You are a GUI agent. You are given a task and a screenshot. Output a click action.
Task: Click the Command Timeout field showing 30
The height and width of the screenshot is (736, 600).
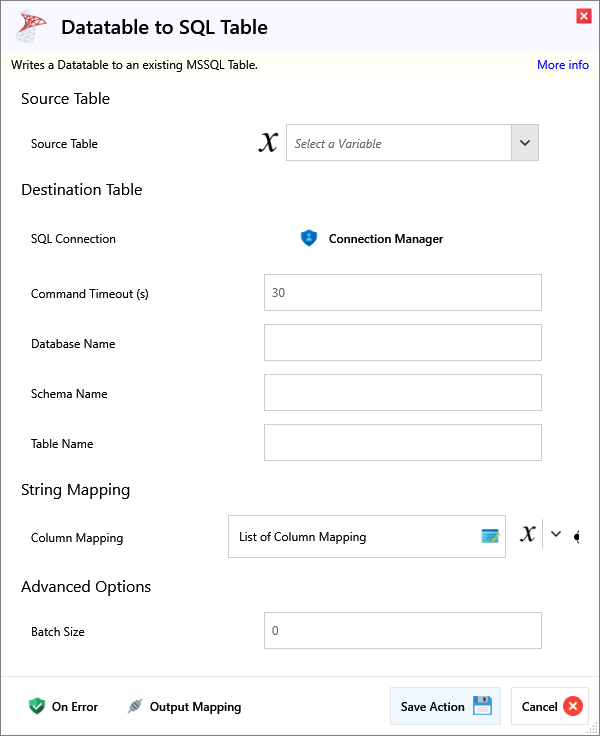402,293
